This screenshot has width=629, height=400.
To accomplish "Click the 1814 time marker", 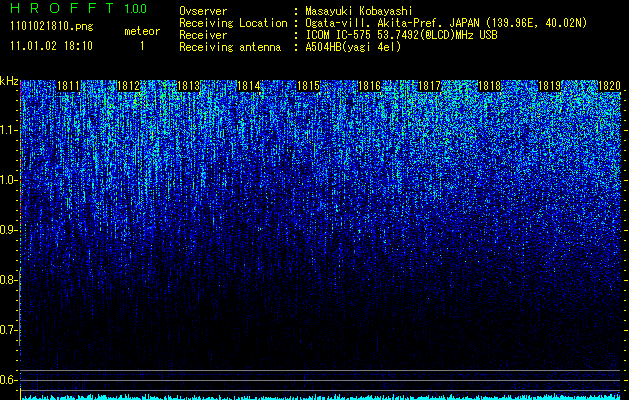I will (x=249, y=85).
